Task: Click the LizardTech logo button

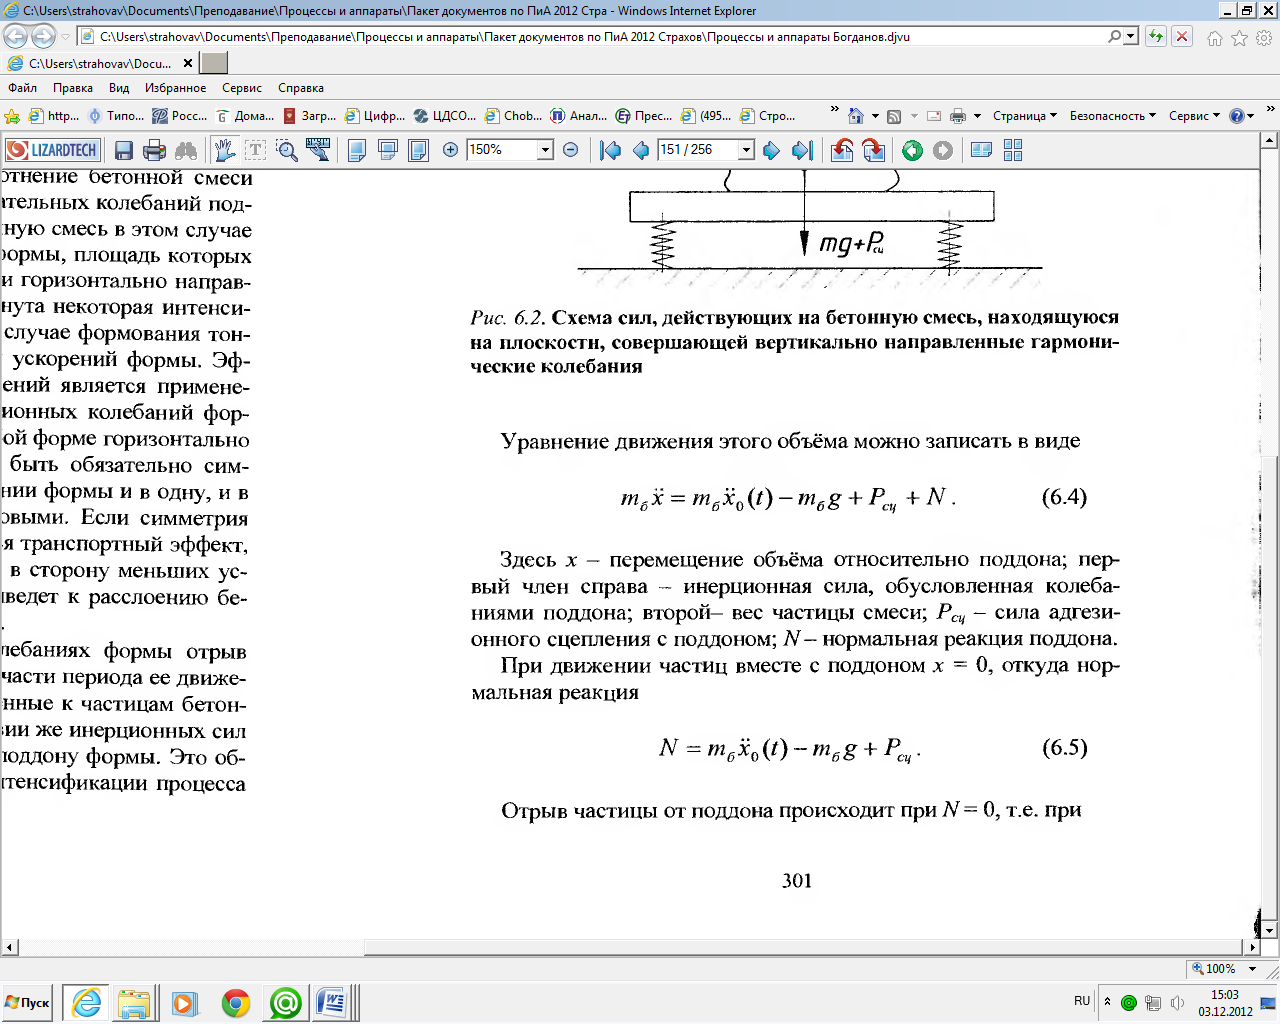Action: 52,150
